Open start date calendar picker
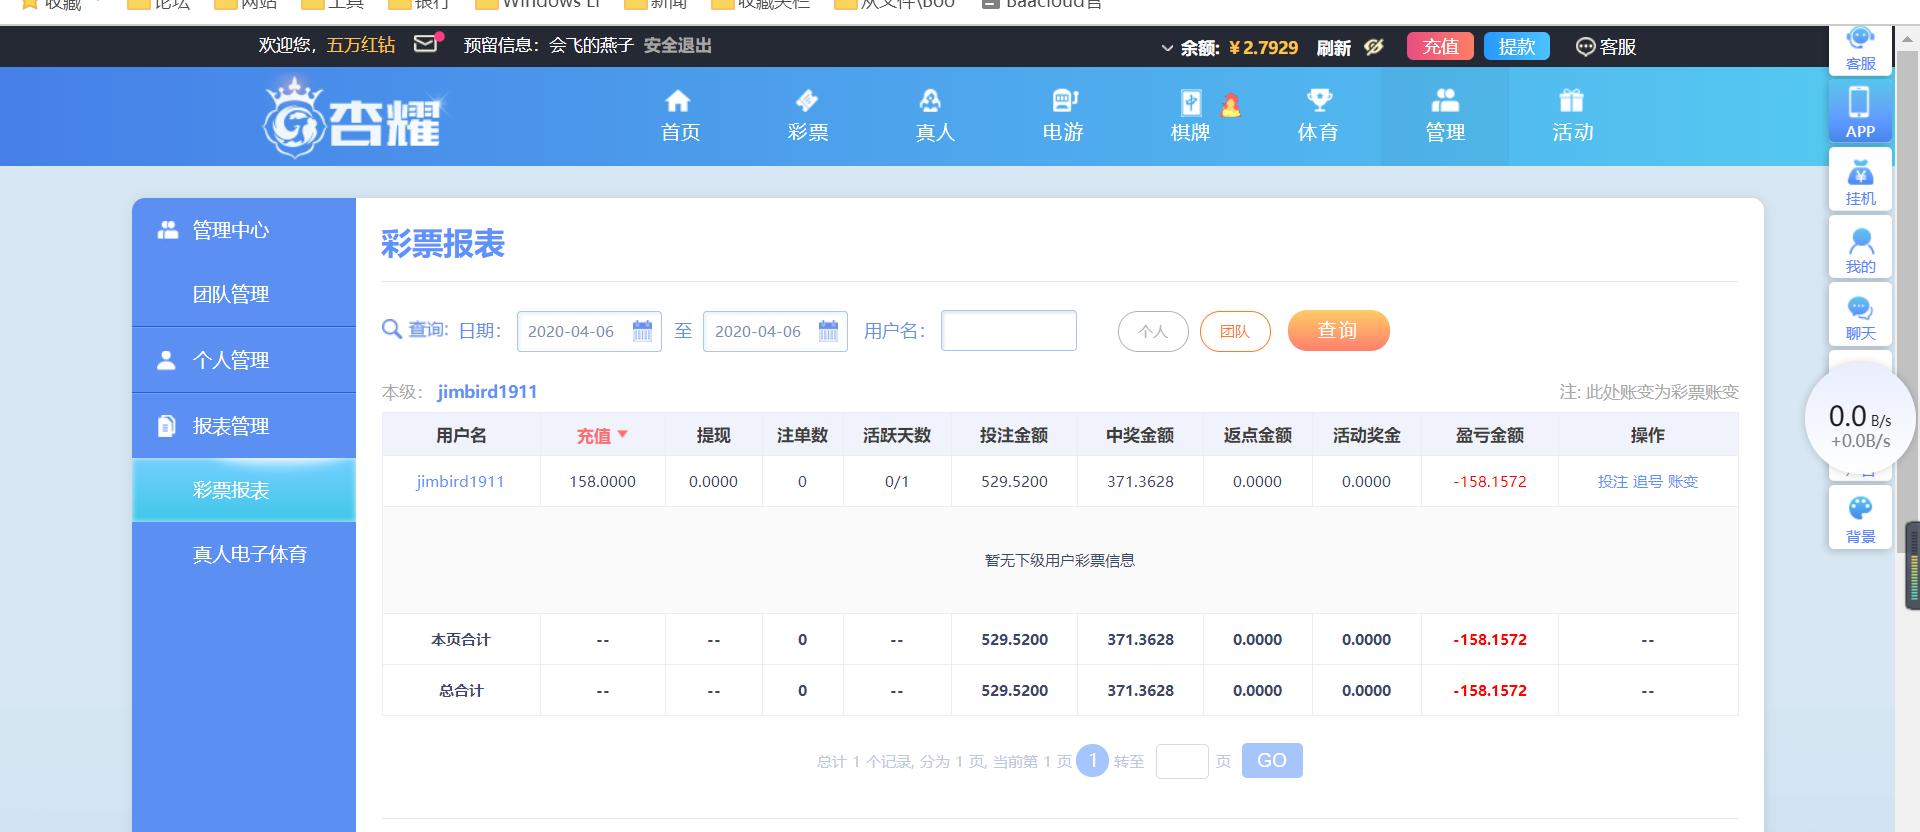1920x832 pixels. point(642,332)
